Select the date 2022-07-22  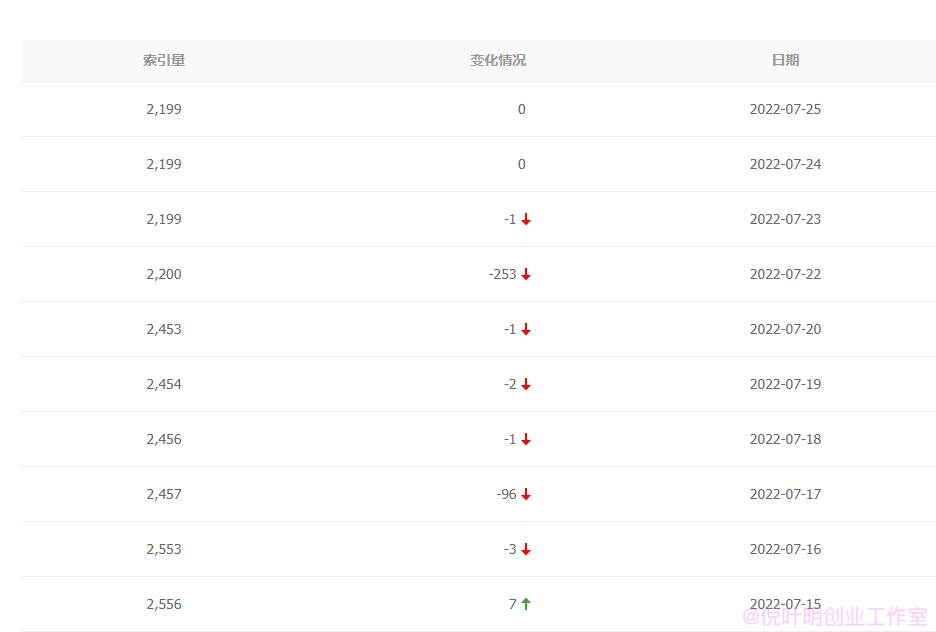tap(785, 274)
